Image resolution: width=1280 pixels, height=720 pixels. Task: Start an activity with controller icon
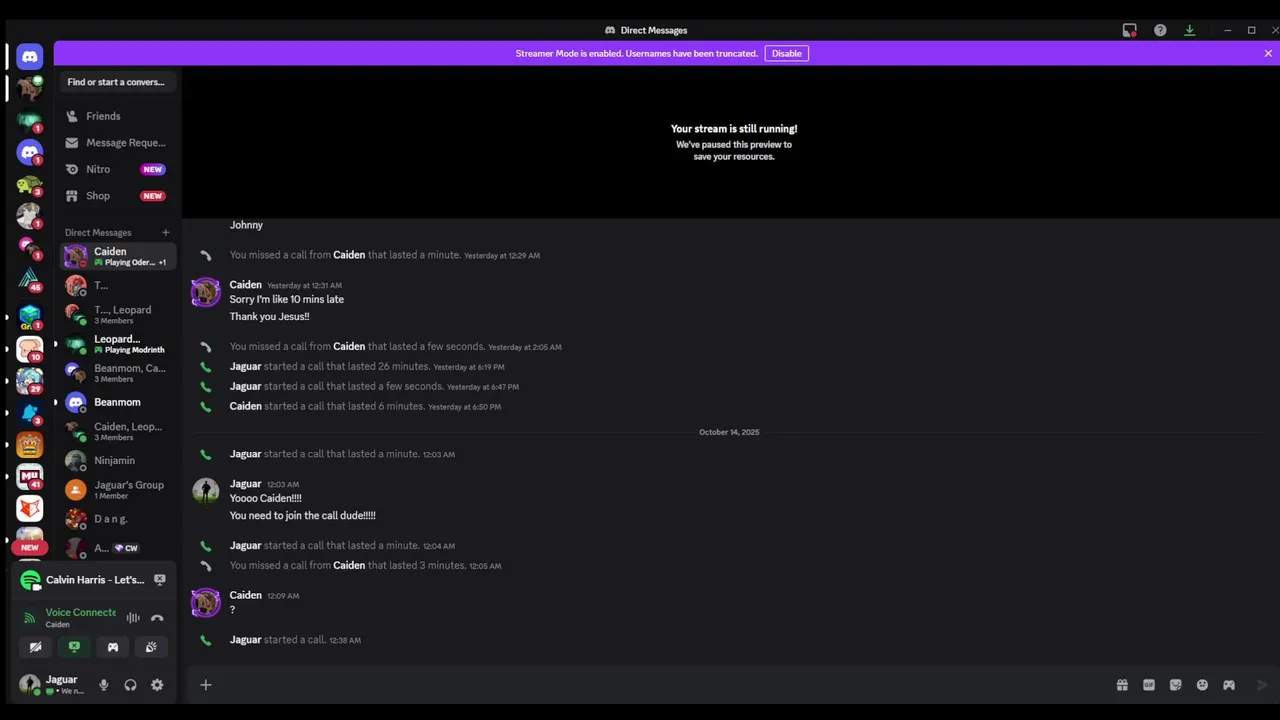pos(113,647)
